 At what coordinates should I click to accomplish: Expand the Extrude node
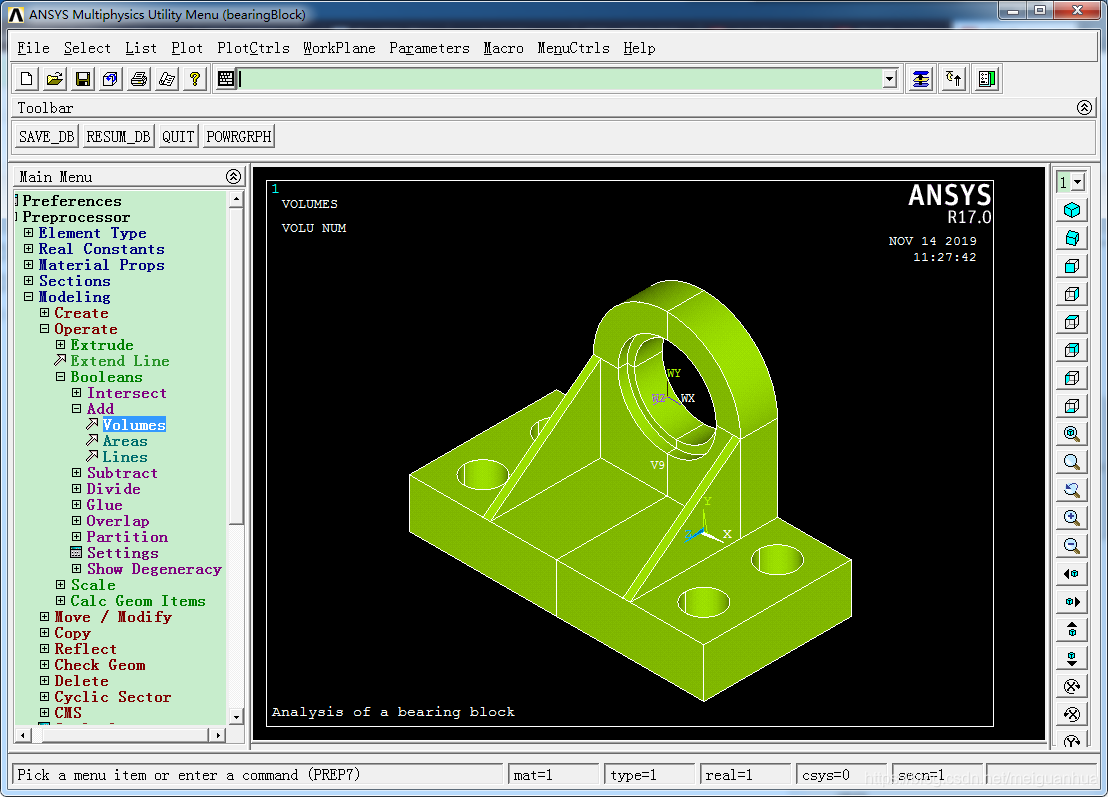tap(61, 345)
